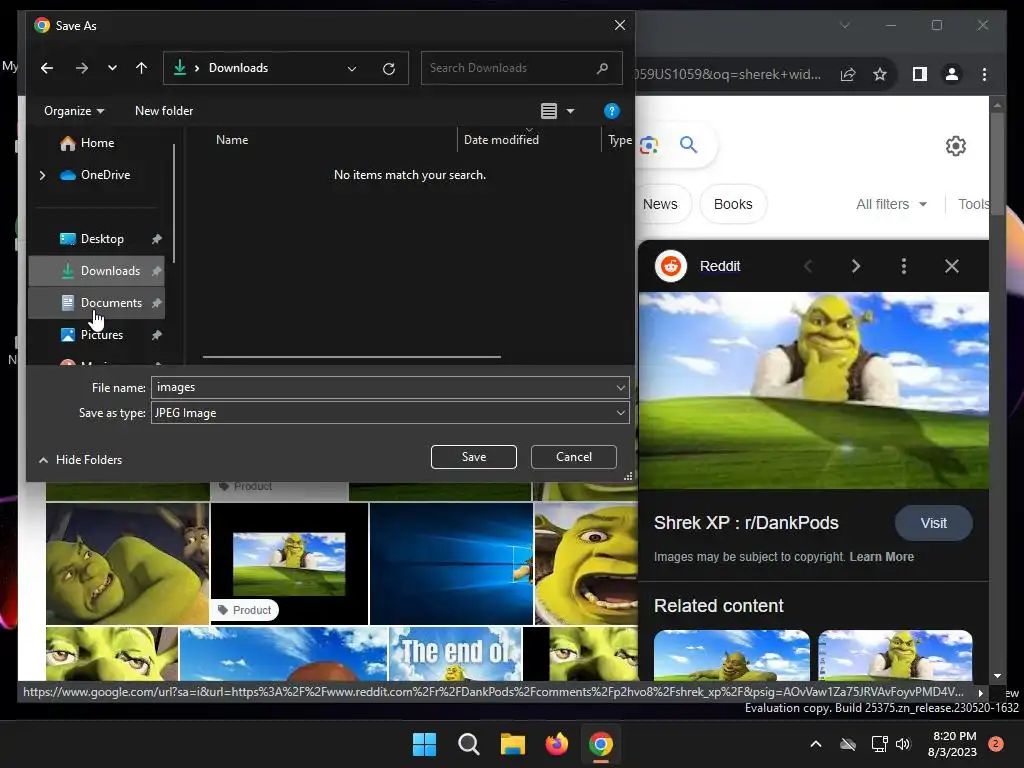Open the 8:20 PM clock
This screenshot has height=768, width=1024.
tap(952, 744)
